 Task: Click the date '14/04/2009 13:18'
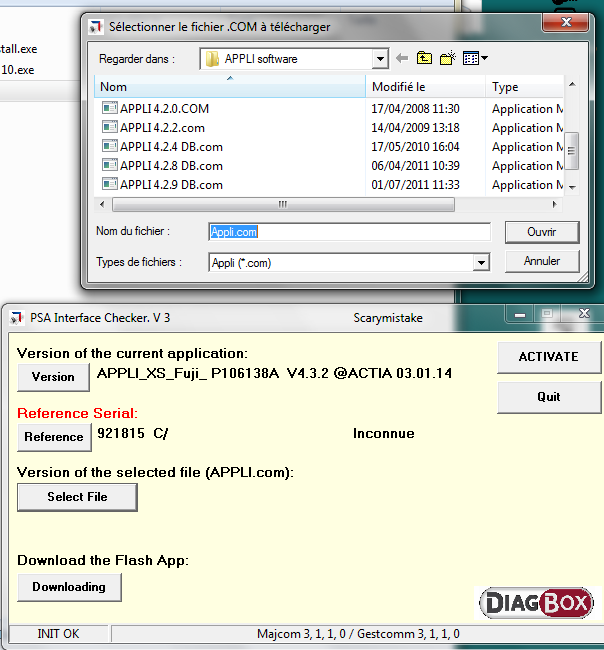(x=415, y=128)
